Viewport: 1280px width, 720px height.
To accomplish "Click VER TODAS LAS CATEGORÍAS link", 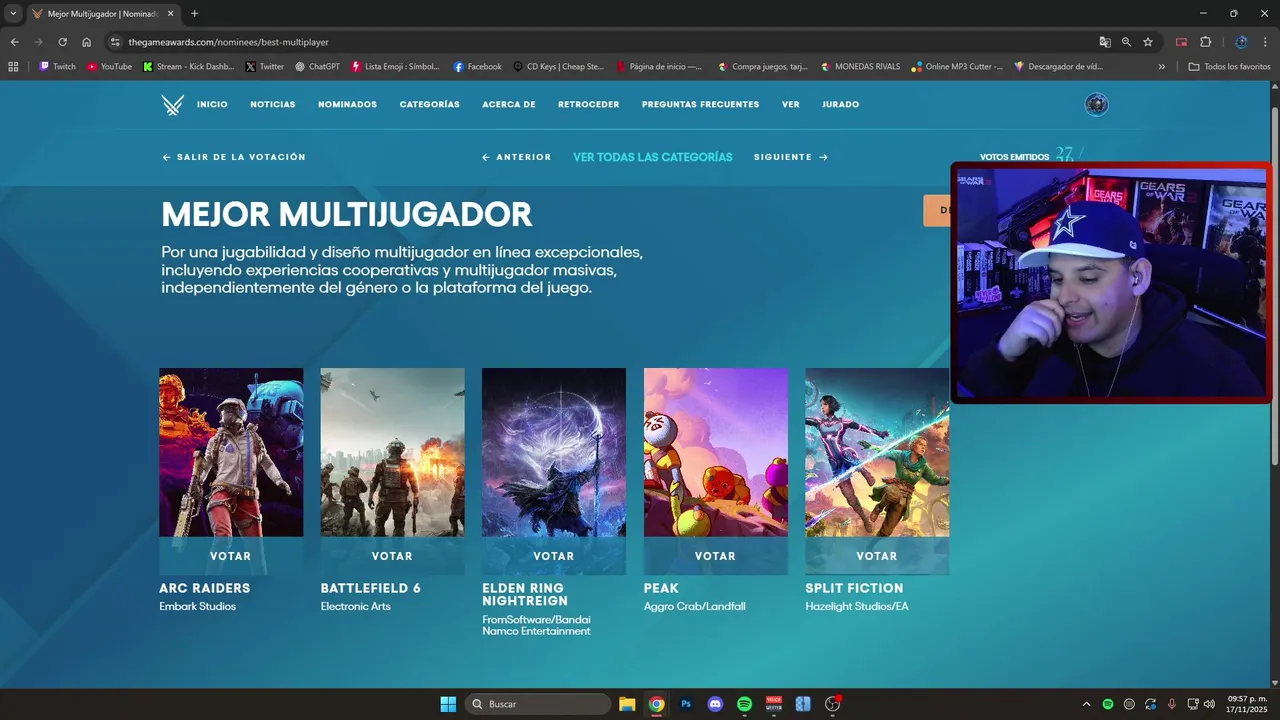I will click(x=653, y=157).
